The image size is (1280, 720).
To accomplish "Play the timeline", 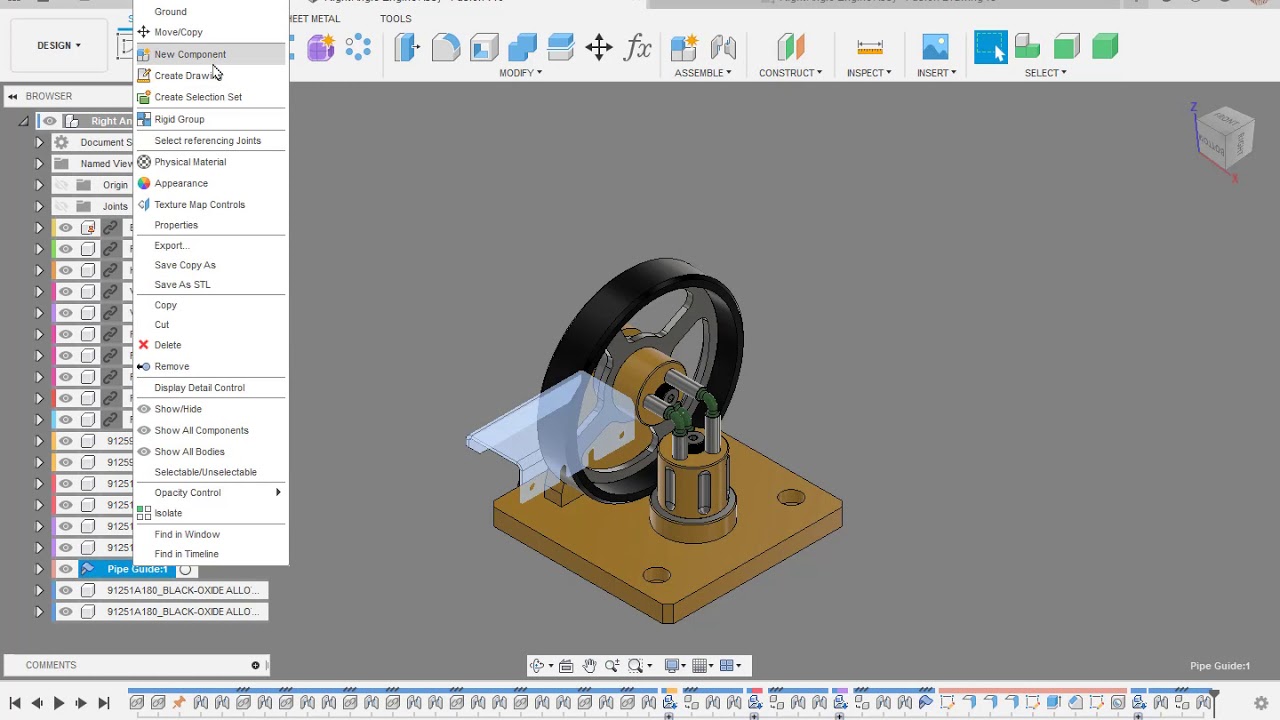I will pos(59,703).
